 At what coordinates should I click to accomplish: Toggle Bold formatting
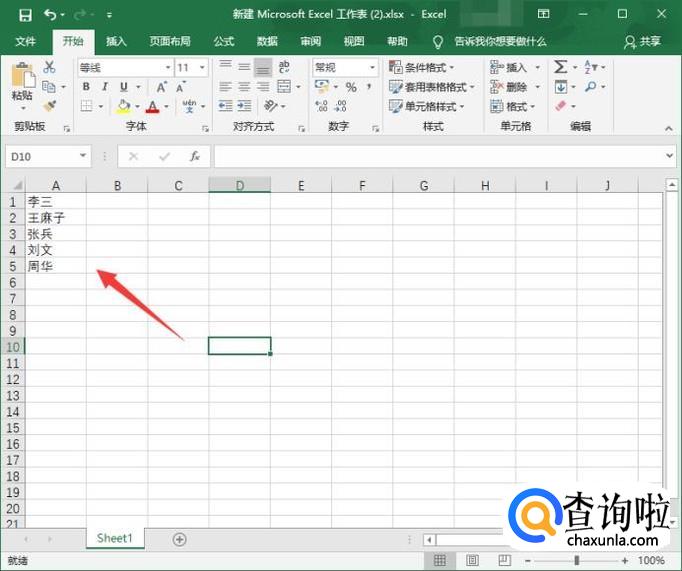point(86,87)
